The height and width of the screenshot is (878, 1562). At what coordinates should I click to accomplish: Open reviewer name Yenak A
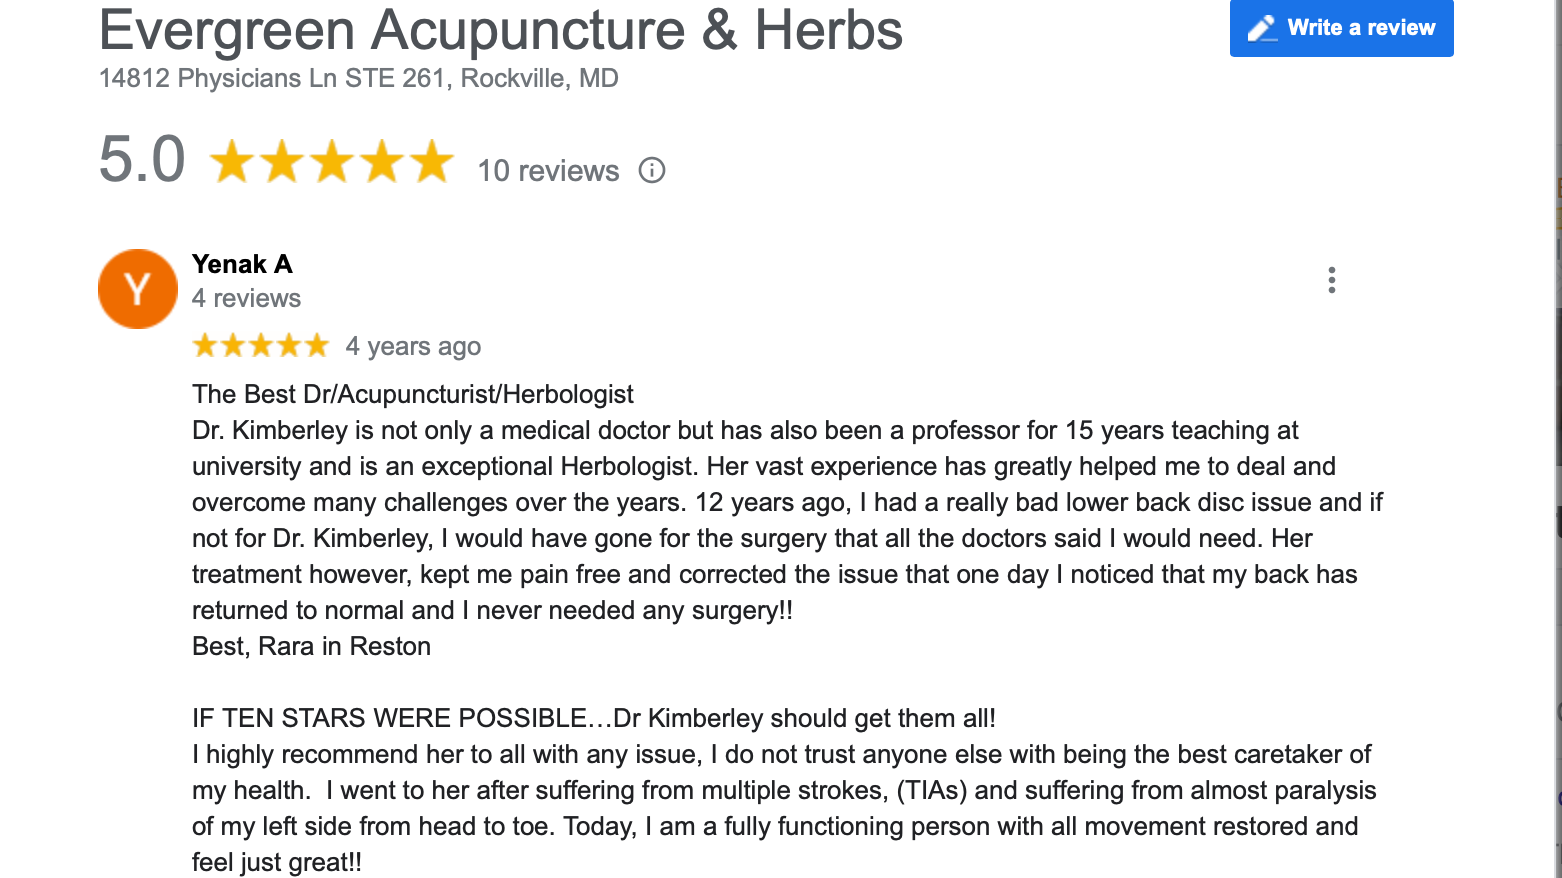point(242,264)
